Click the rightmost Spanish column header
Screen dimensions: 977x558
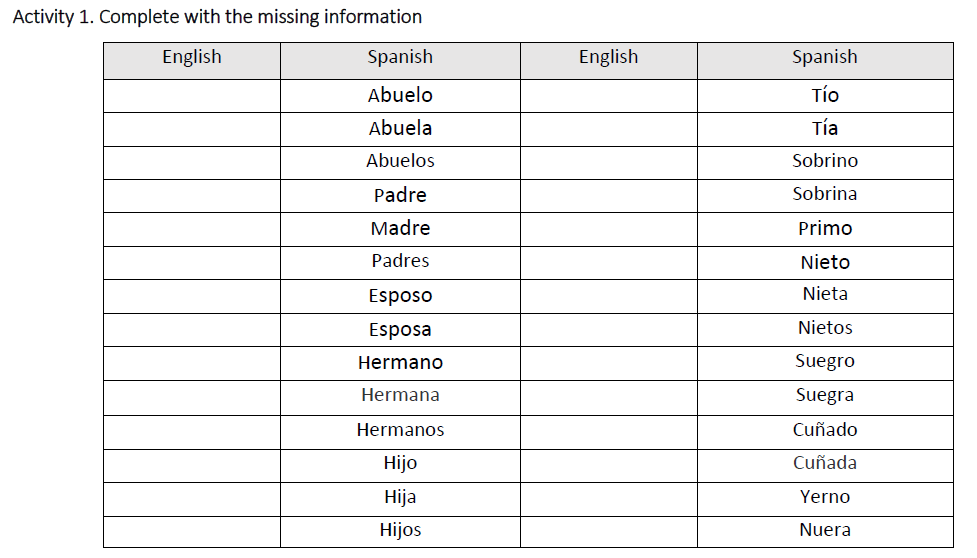[x=825, y=58]
